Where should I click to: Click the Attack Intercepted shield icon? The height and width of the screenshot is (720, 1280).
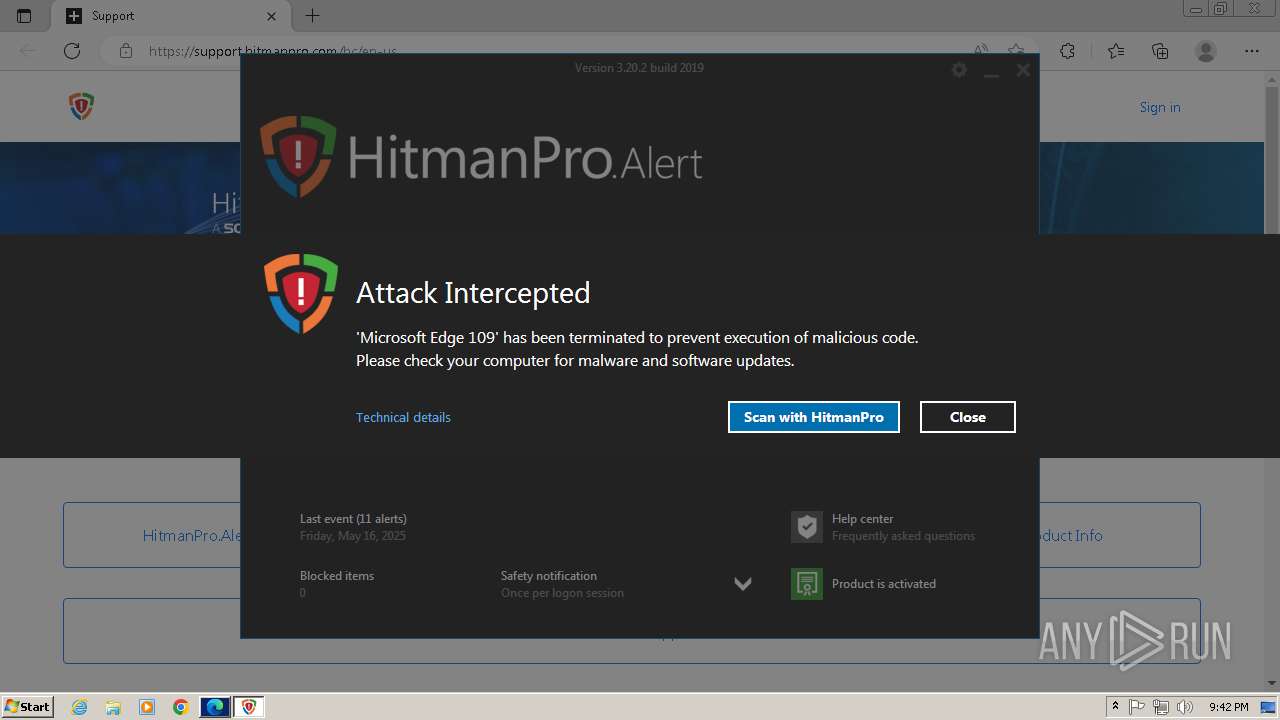pyautogui.click(x=301, y=293)
